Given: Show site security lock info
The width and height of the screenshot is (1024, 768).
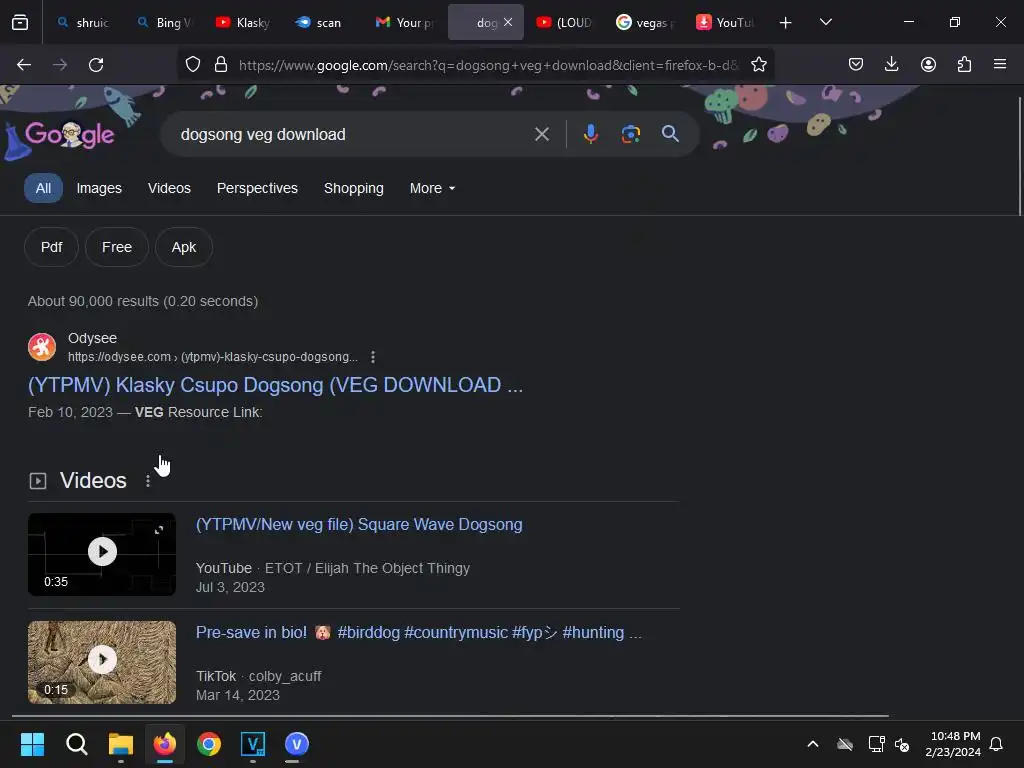Looking at the screenshot, I should click(221, 65).
